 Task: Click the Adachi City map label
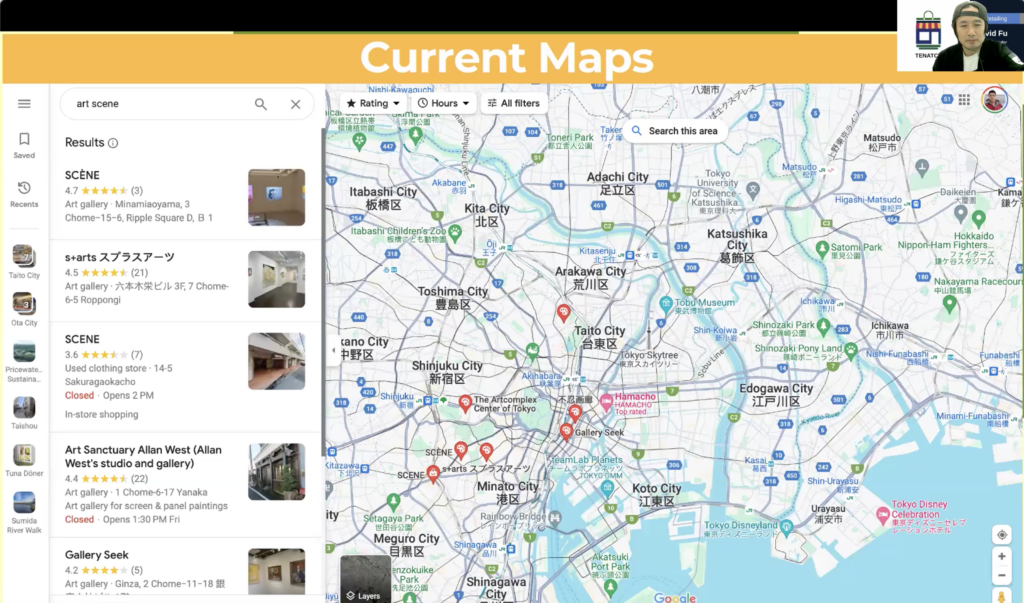pos(617,183)
